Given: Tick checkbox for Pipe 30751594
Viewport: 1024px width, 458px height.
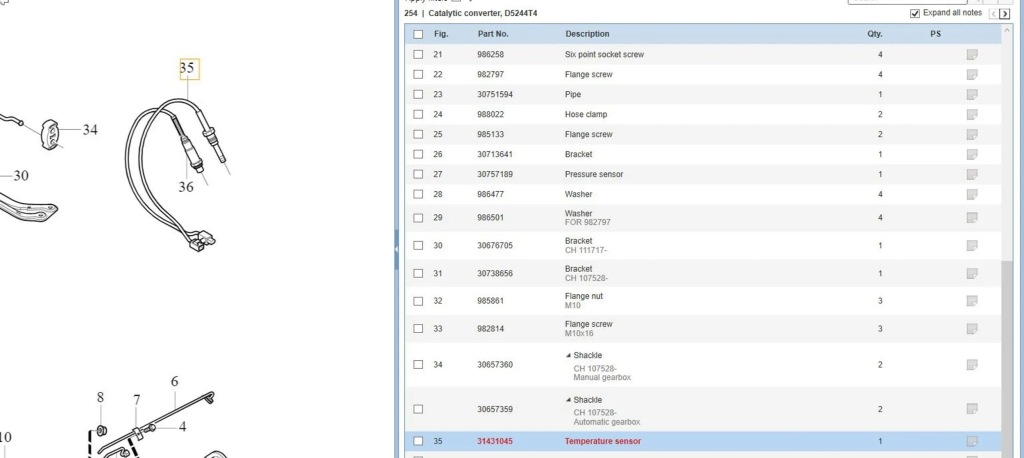Looking at the screenshot, I should point(418,95).
